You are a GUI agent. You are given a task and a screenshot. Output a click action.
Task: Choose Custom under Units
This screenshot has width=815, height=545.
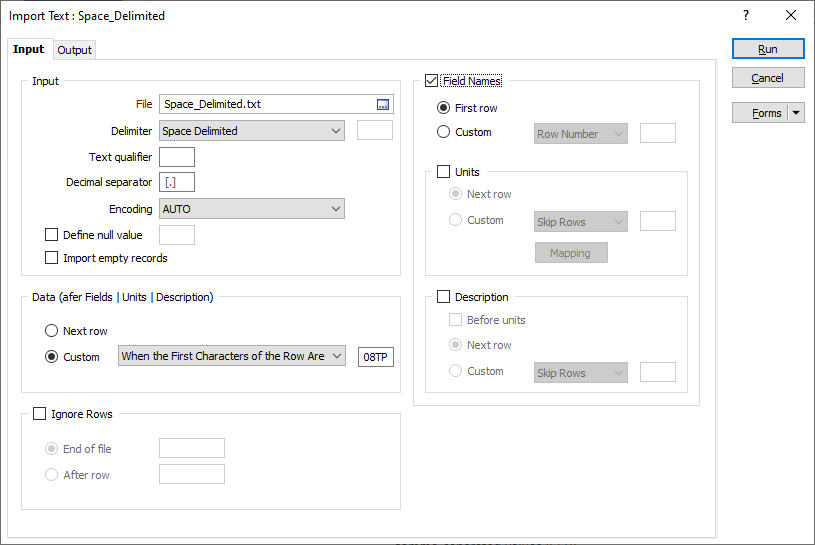tap(455, 220)
